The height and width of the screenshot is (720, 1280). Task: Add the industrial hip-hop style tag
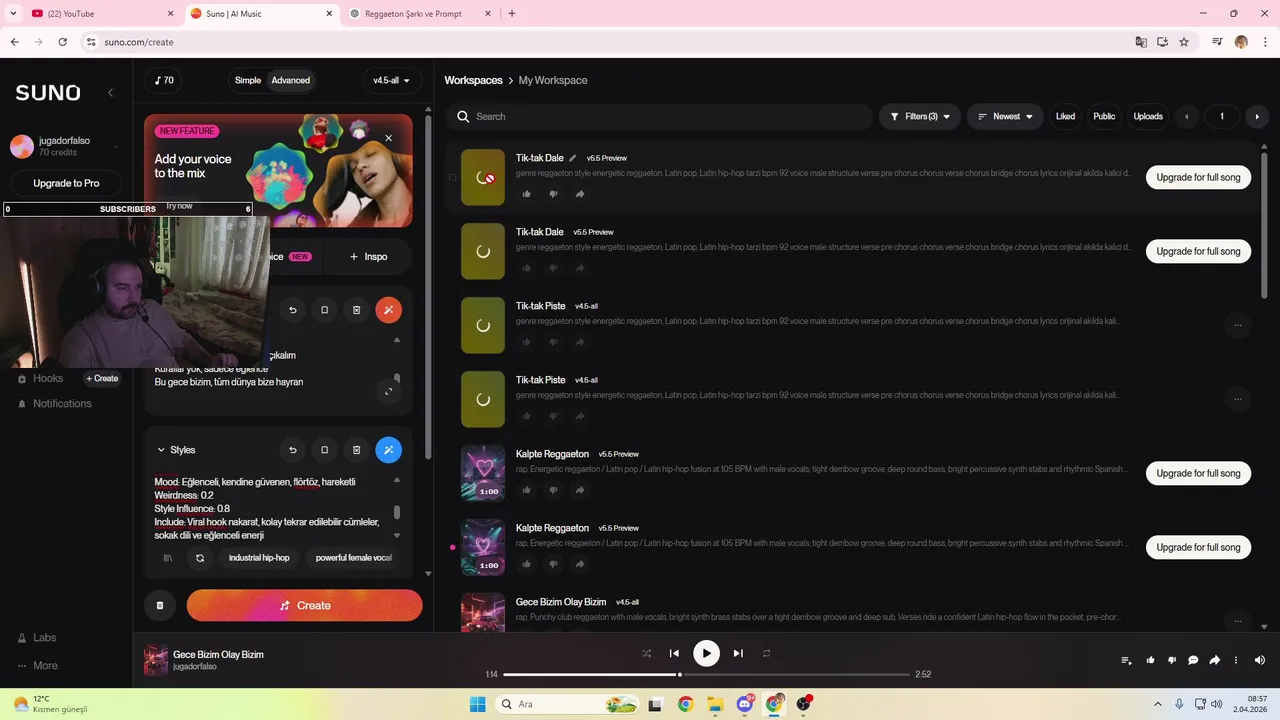coord(259,558)
